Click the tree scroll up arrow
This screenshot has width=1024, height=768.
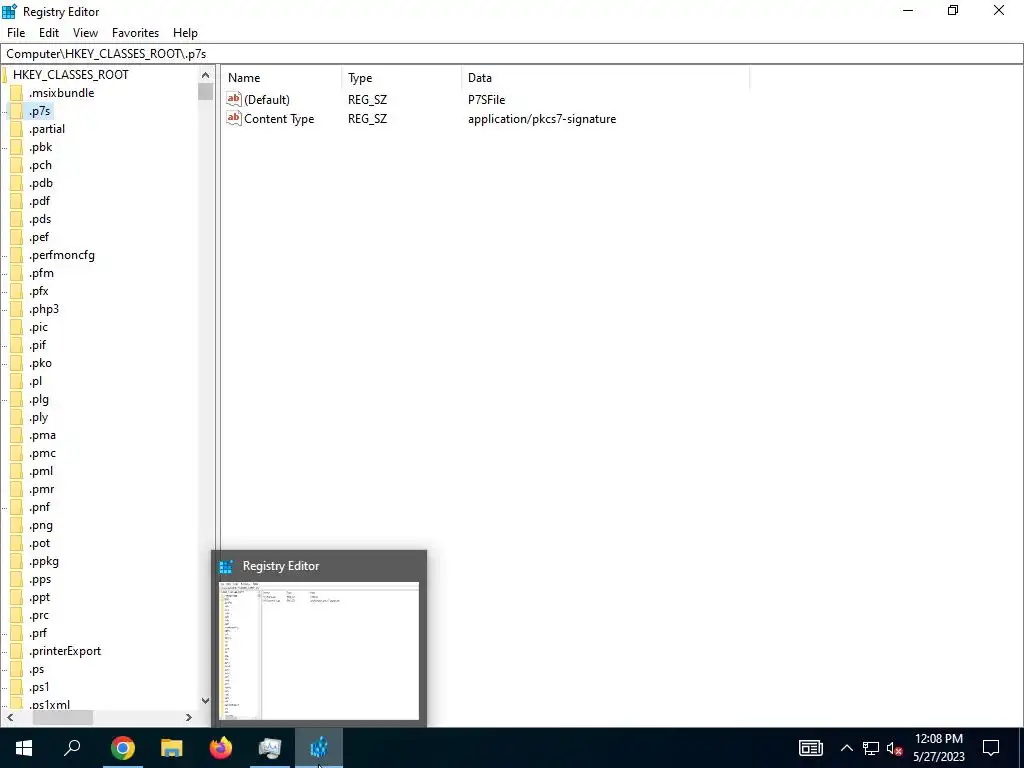coord(205,75)
